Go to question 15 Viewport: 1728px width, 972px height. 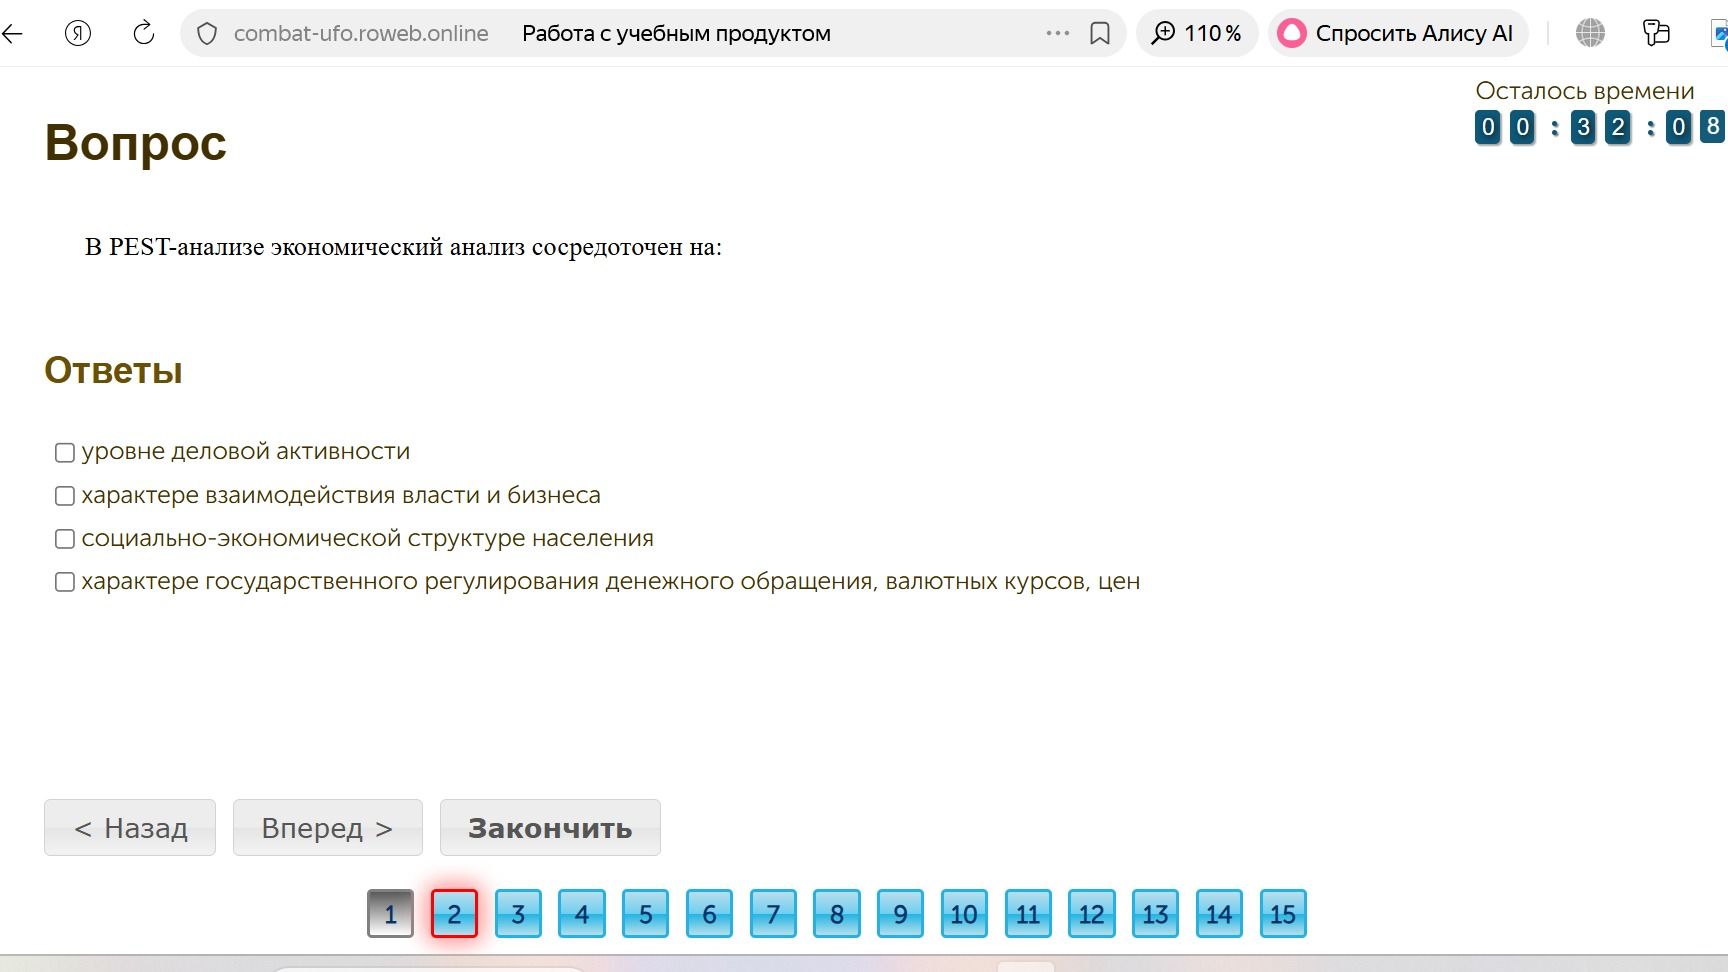[1283, 913]
